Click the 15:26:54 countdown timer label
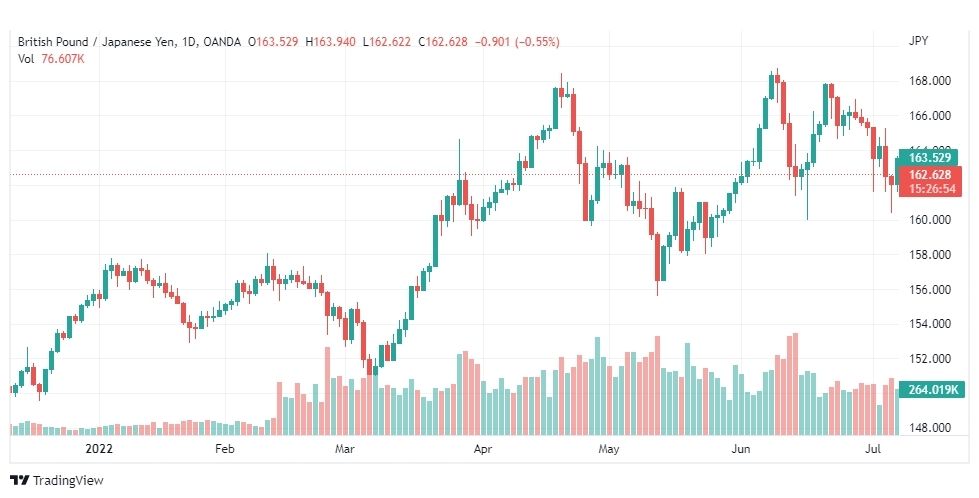 click(932, 189)
